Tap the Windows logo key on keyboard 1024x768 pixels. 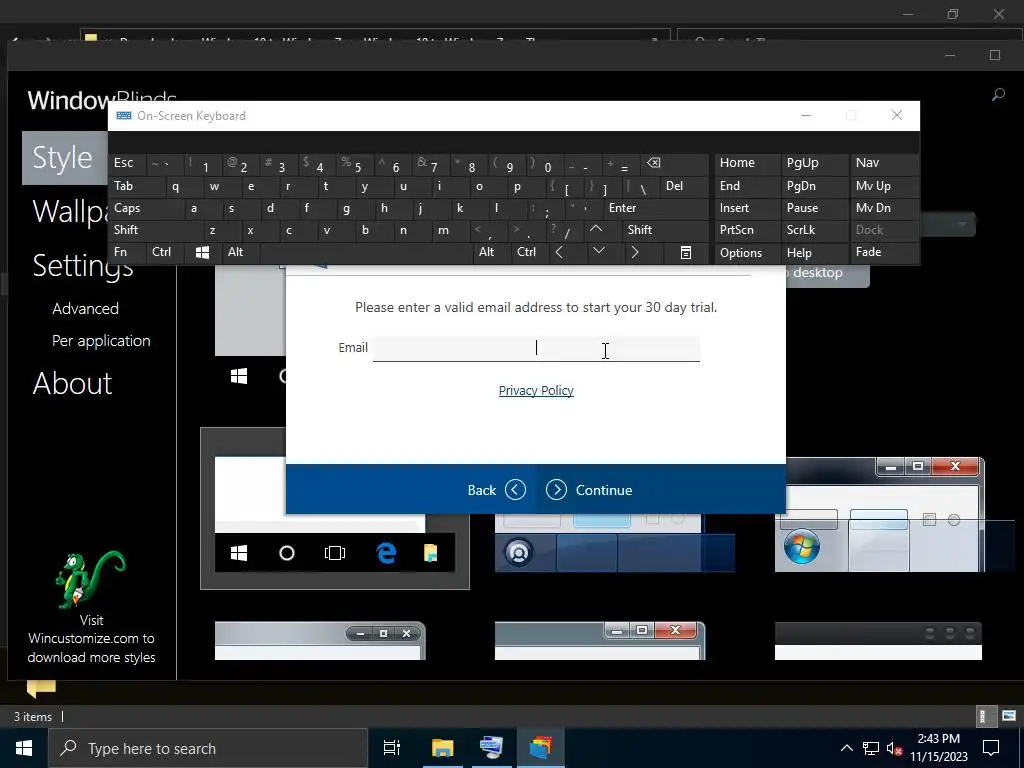tap(202, 252)
